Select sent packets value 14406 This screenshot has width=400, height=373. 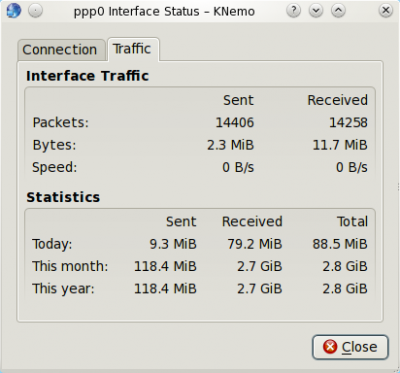[235, 123]
